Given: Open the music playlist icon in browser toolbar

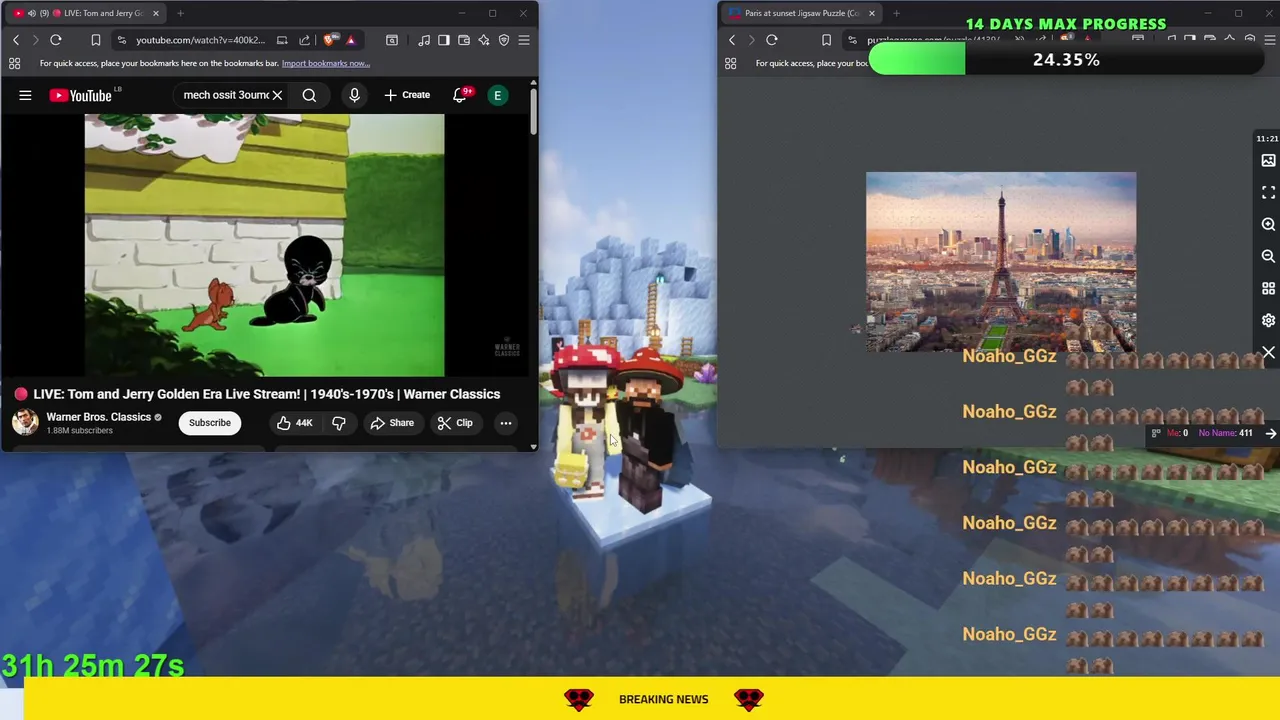Looking at the screenshot, I should coord(424,40).
